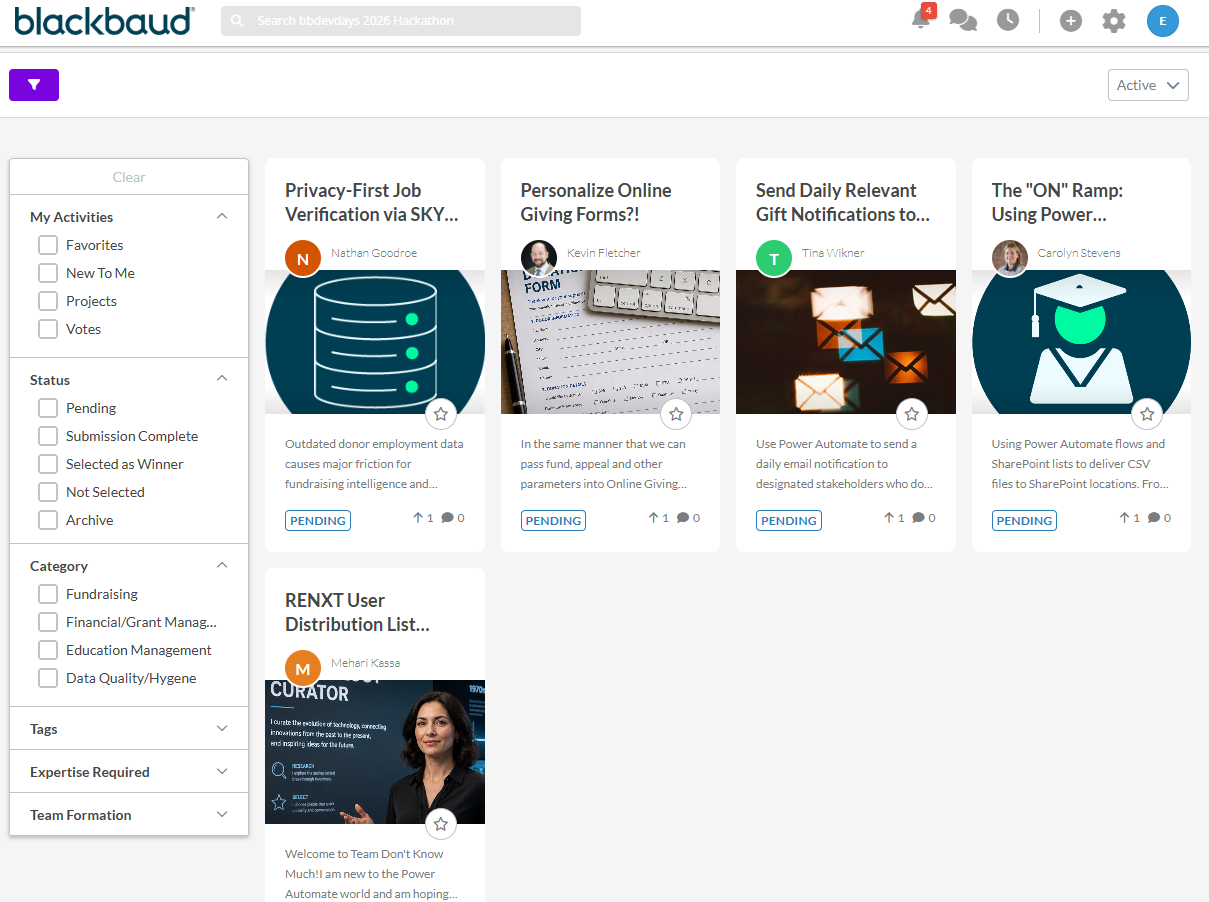
Task: Open Privacy-First Job Verification via SKY idea
Action: [372, 202]
